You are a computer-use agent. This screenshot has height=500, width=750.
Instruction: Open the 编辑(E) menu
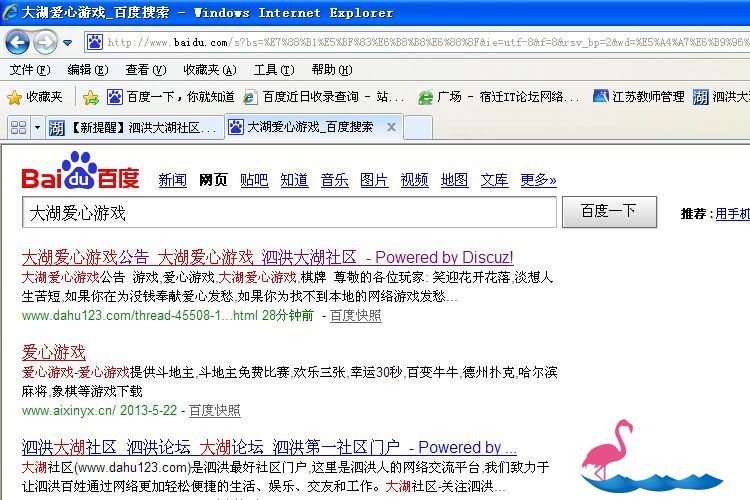(88, 70)
